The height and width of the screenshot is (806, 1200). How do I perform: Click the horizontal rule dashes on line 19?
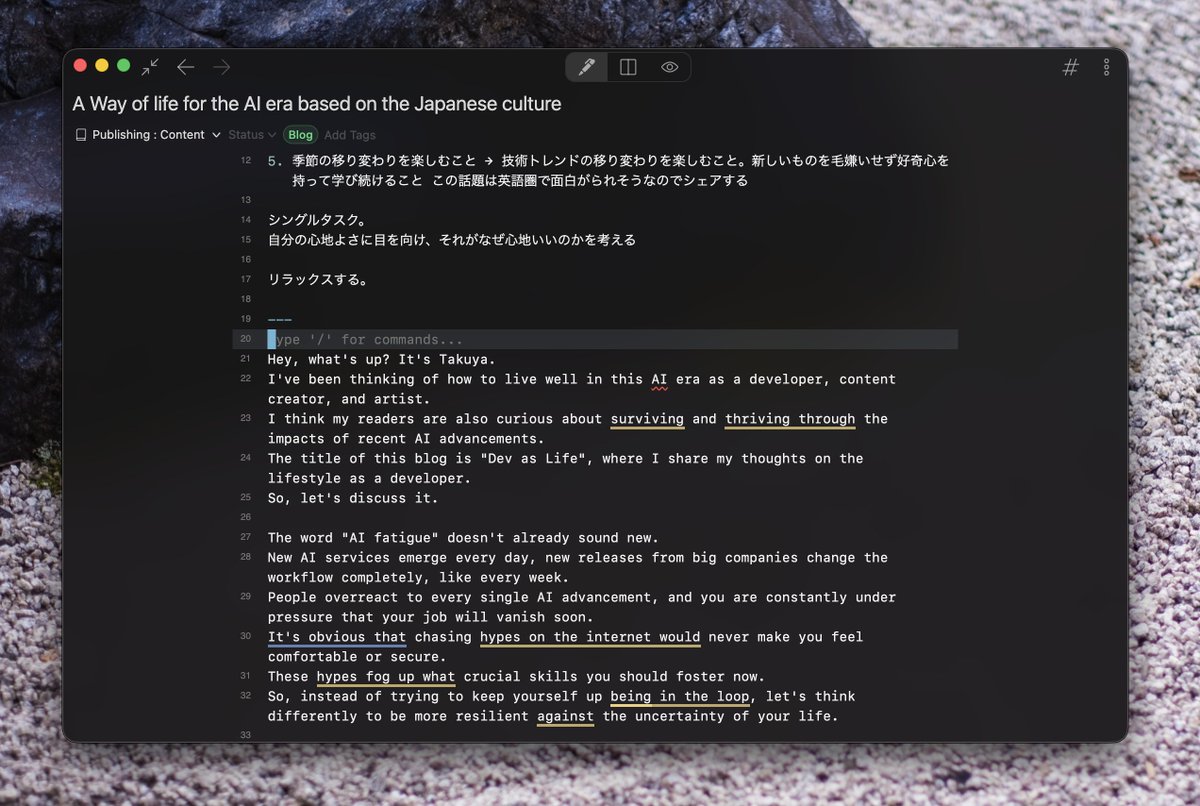280,320
